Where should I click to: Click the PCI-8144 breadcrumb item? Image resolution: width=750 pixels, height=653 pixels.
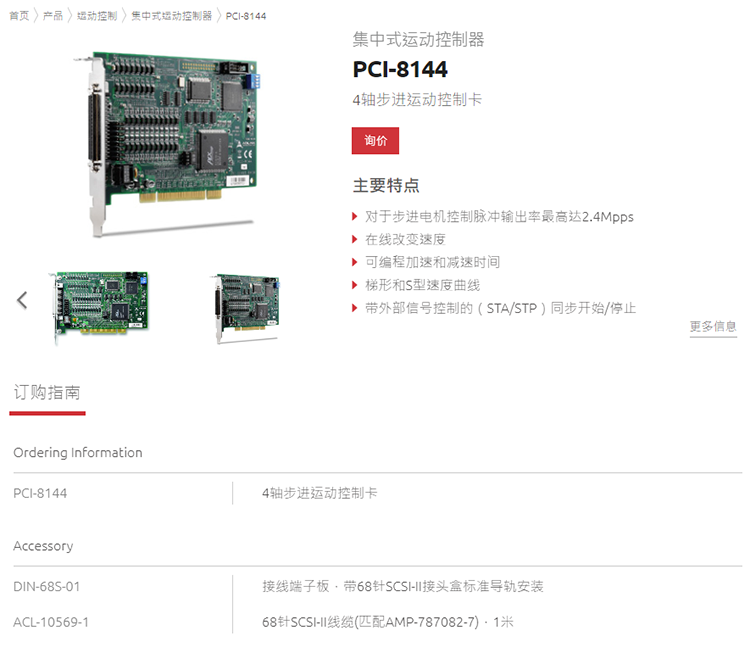click(x=246, y=16)
